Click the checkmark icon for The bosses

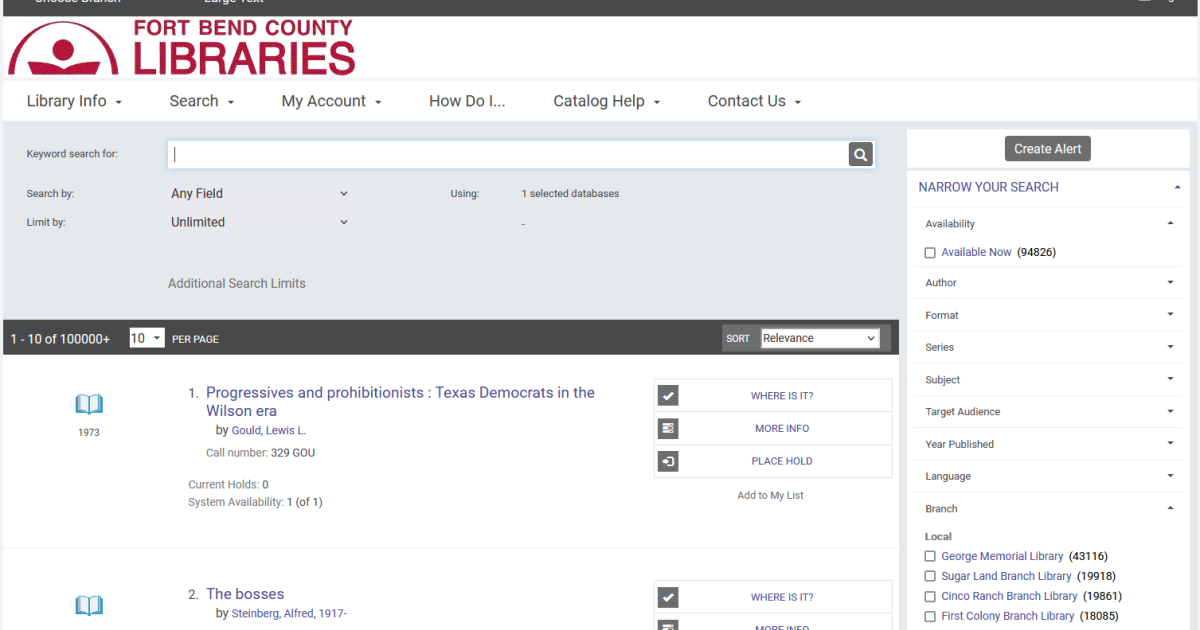pos(668,597)
